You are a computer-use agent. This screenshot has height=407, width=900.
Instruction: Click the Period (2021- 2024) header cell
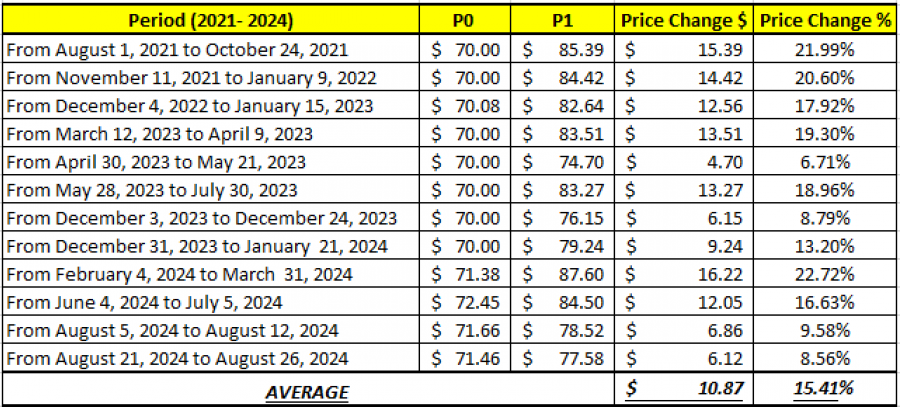211,20
